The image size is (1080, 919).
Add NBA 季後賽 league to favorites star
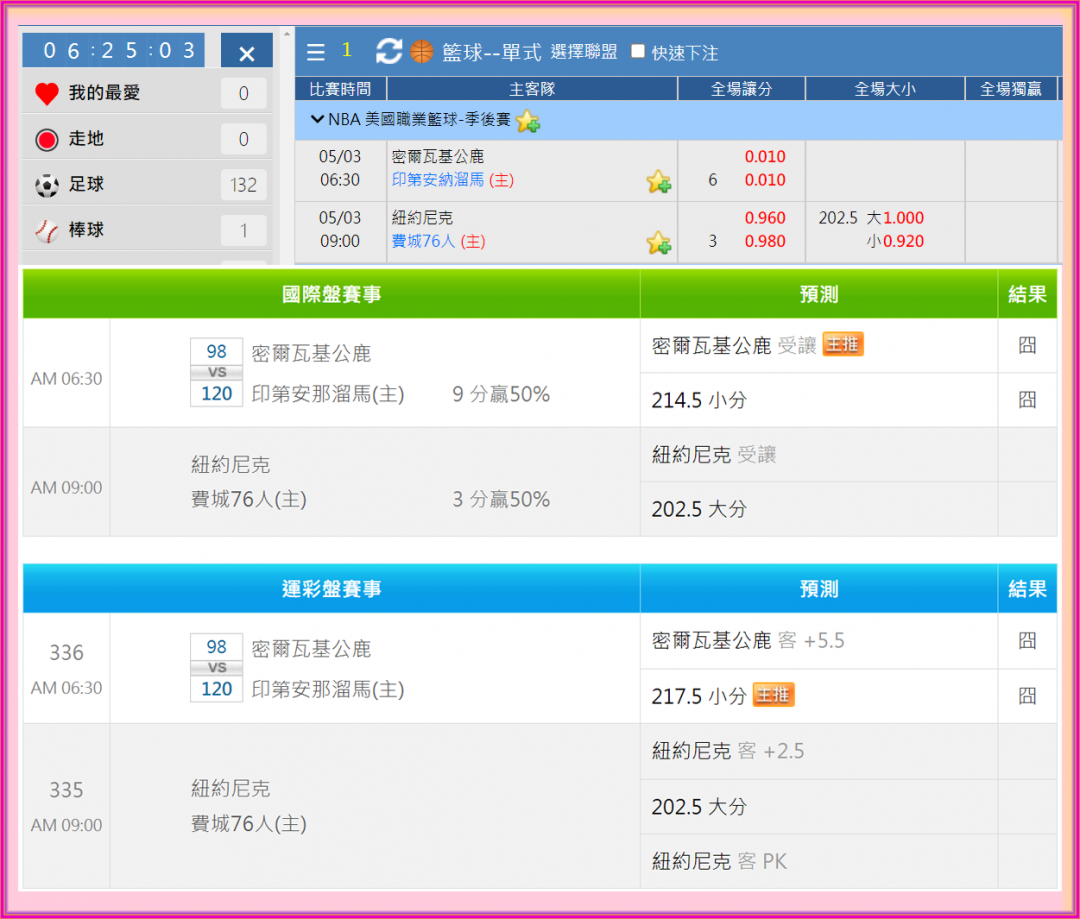(528, 121)
